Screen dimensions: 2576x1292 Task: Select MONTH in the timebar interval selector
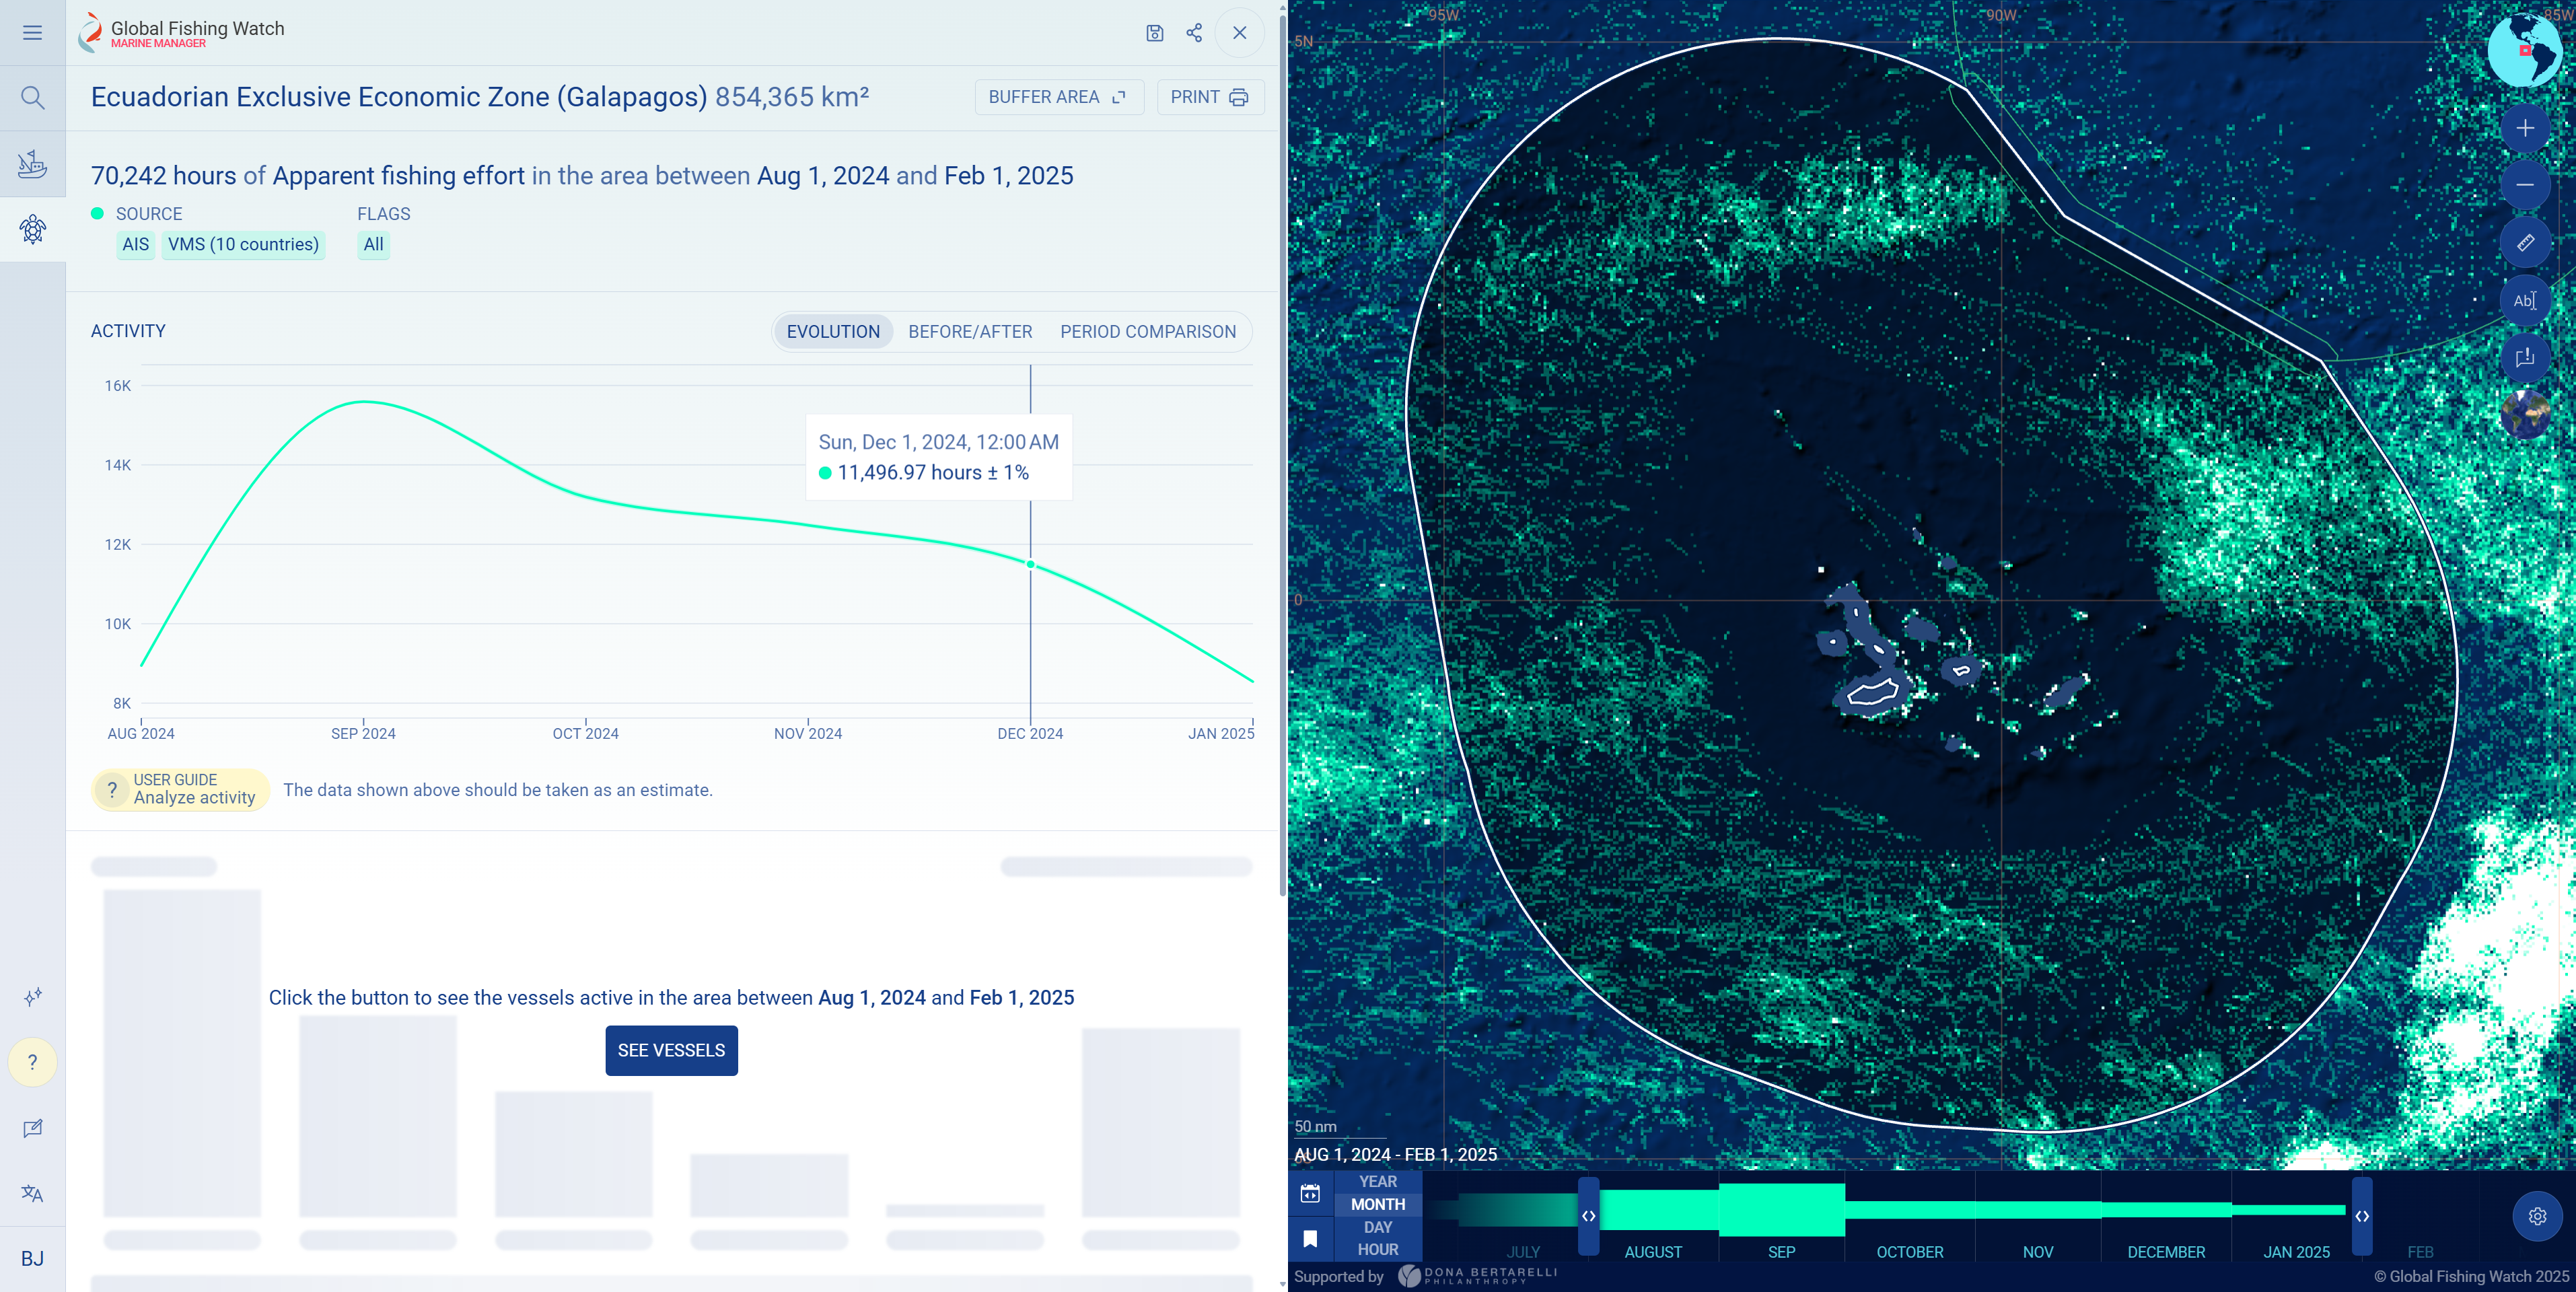1377,1204
